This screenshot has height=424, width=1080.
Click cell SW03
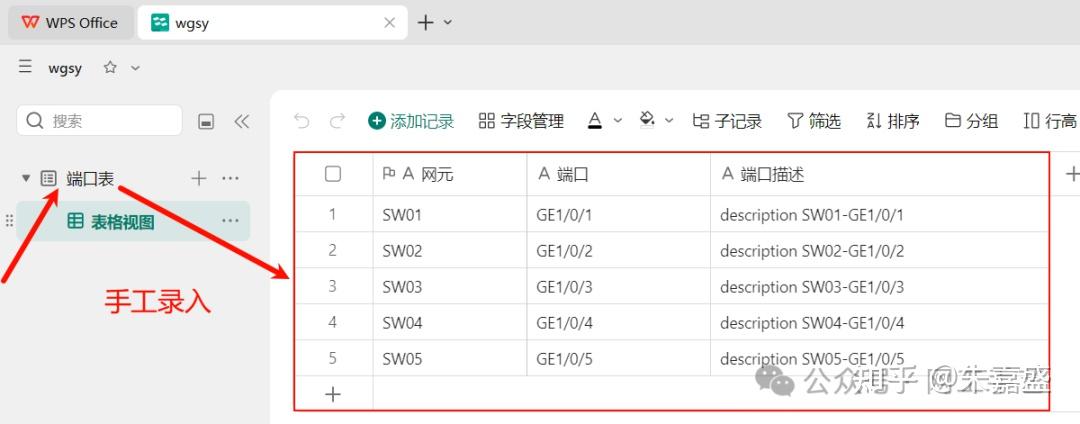[450, 286]
